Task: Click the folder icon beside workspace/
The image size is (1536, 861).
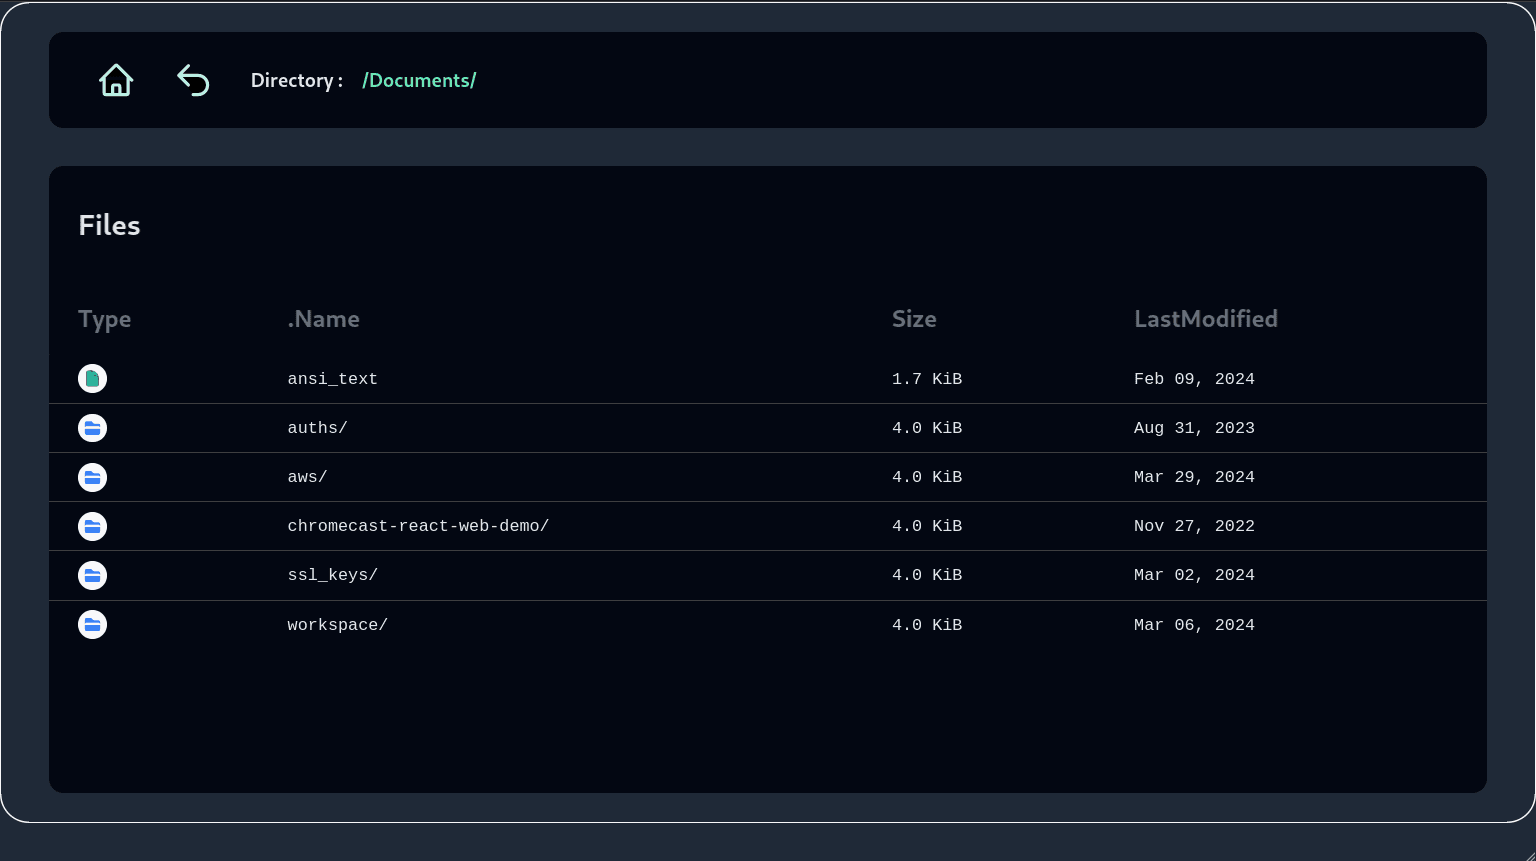Action: pyautogui.click(x=93, y=625)
